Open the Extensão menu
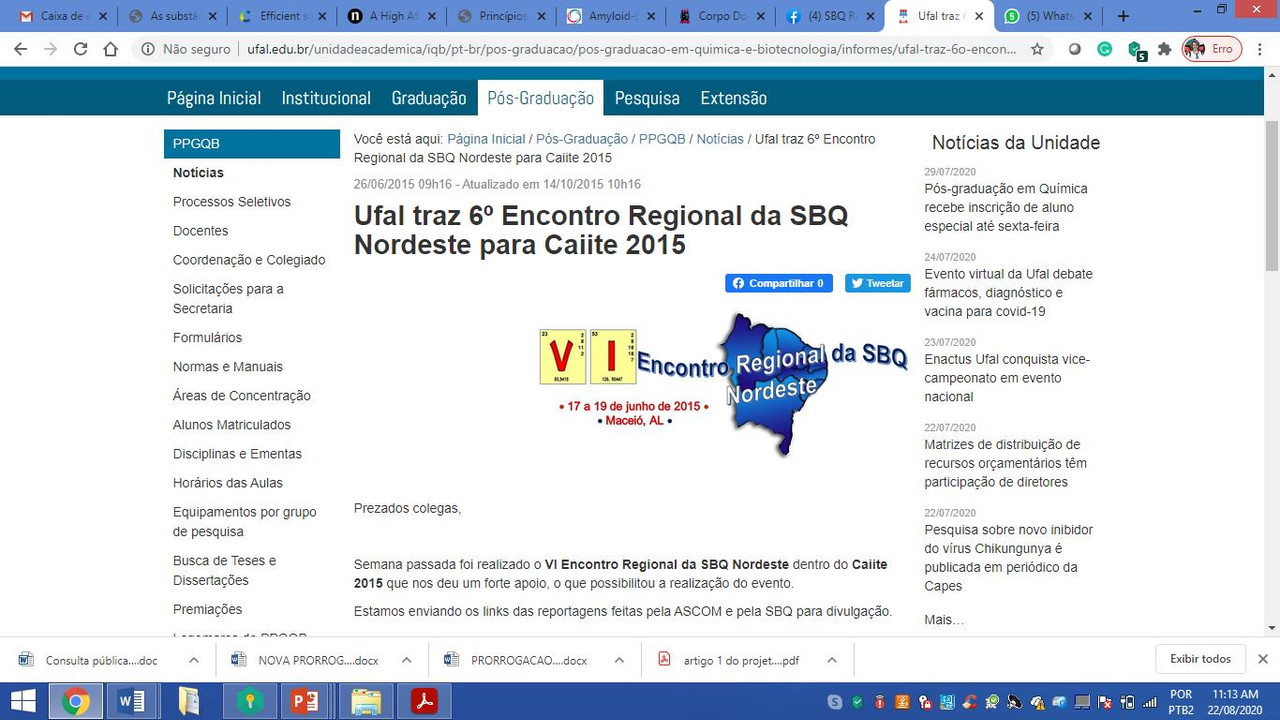Image resolution: width=1280 pixels, height=720 pixels. (x=734, y=98)
